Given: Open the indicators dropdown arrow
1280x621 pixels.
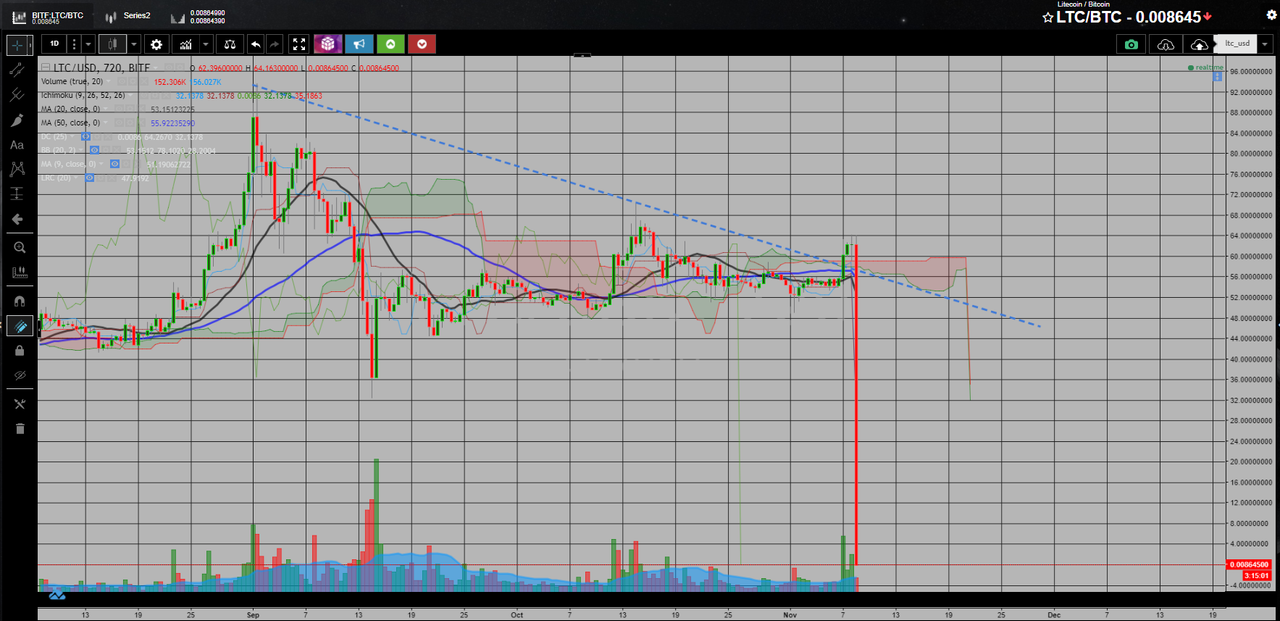Looking at the screenshot, I should tap(205, 44).
